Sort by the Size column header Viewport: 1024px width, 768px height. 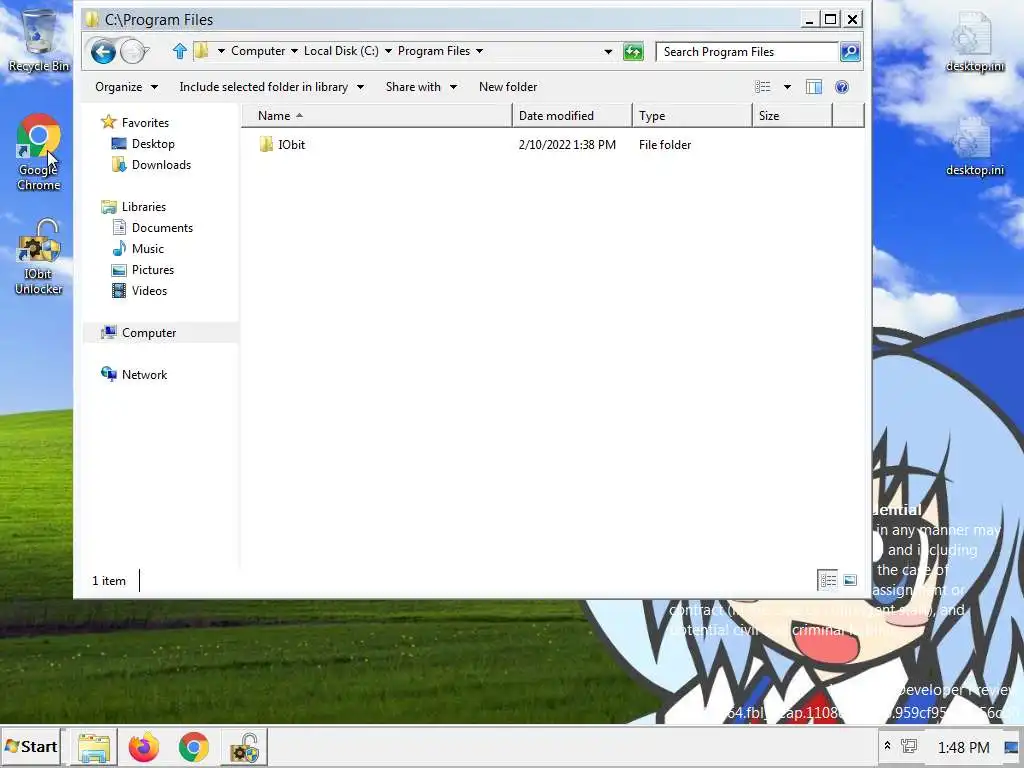793,116
